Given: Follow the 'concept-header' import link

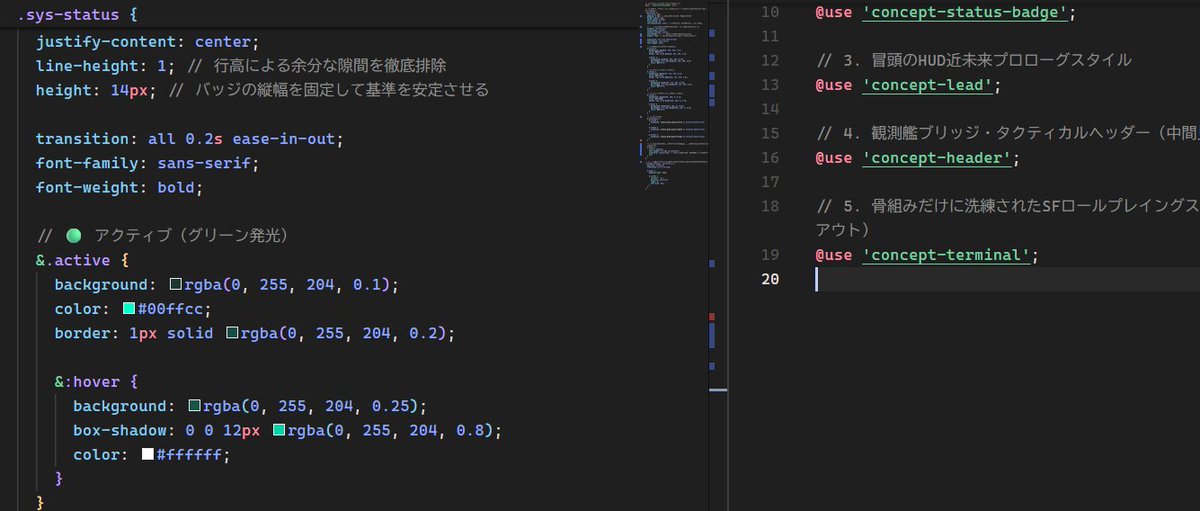Looking at the screenshot, I should coord(938,158).
